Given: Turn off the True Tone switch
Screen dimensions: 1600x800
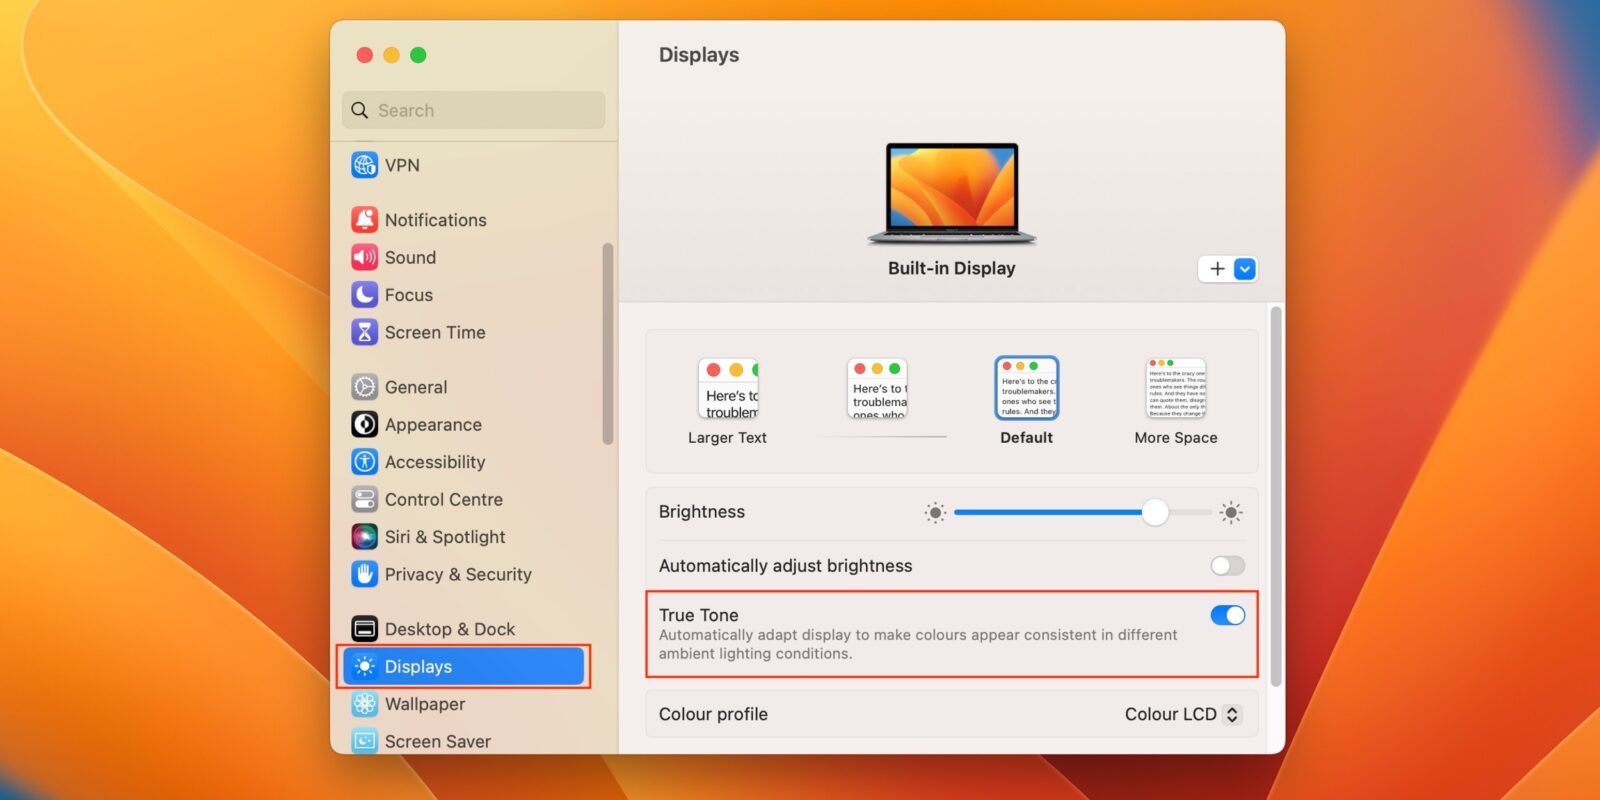Looking at the screenshot, I should pyautogui.click(x=1227, y=615).
